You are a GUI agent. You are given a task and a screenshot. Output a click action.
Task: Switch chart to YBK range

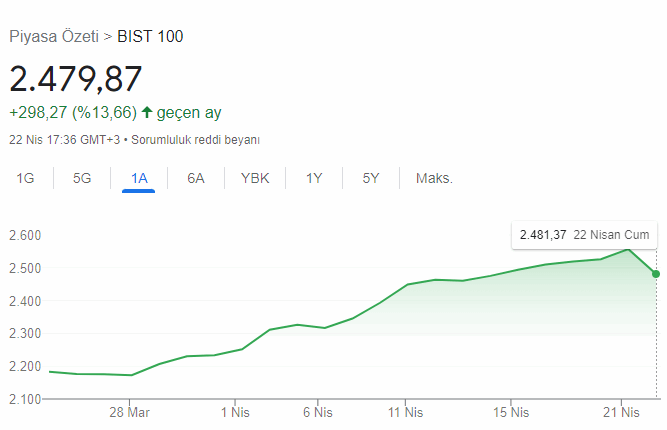point(255,178)
